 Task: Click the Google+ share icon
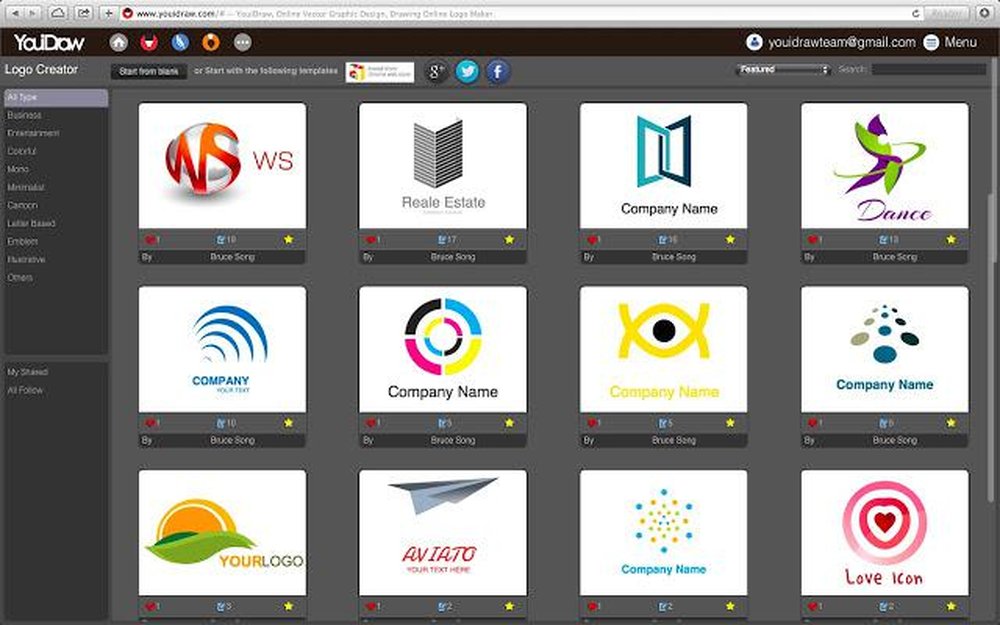(x=434, y=71)
